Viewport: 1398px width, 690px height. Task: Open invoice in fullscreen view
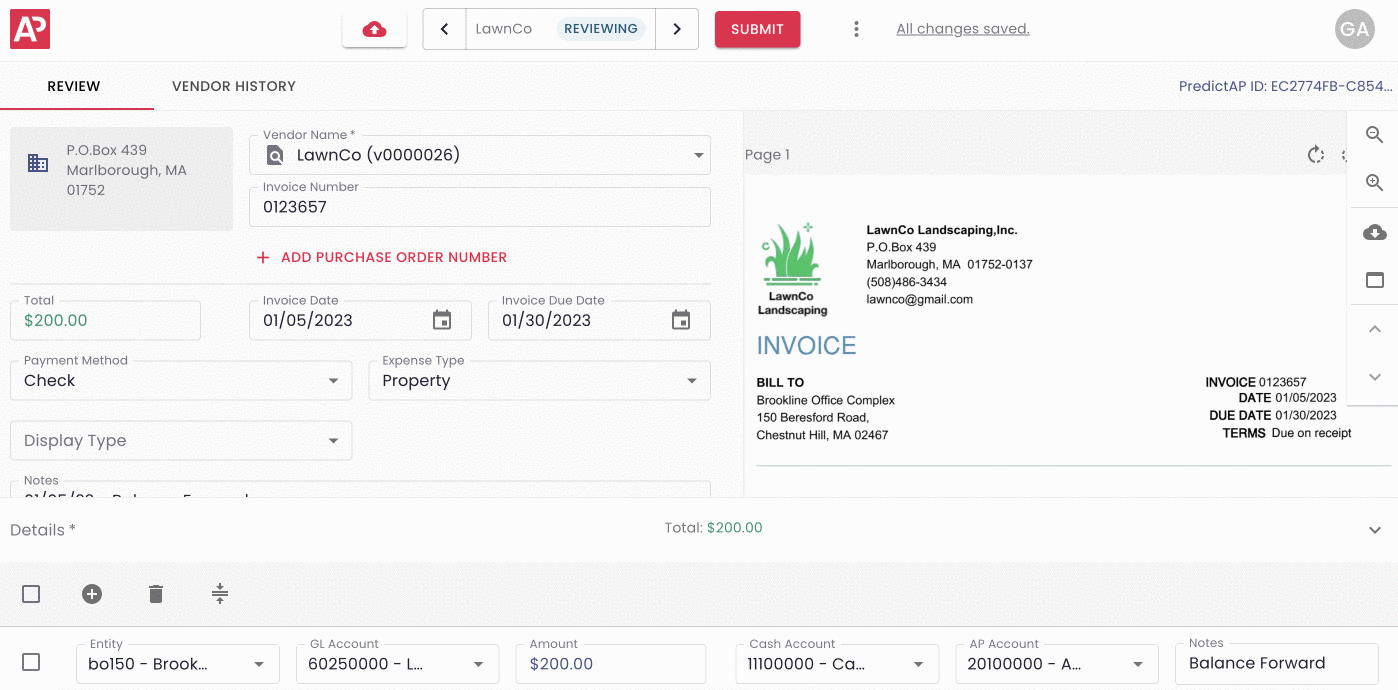(x=1373, y=280)
